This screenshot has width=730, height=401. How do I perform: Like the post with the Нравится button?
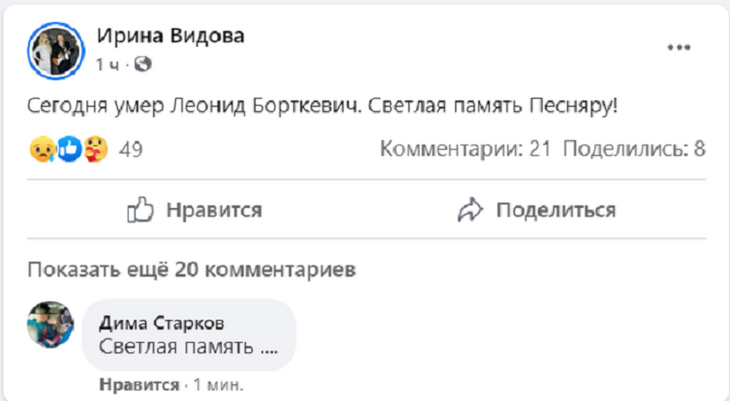195,210
